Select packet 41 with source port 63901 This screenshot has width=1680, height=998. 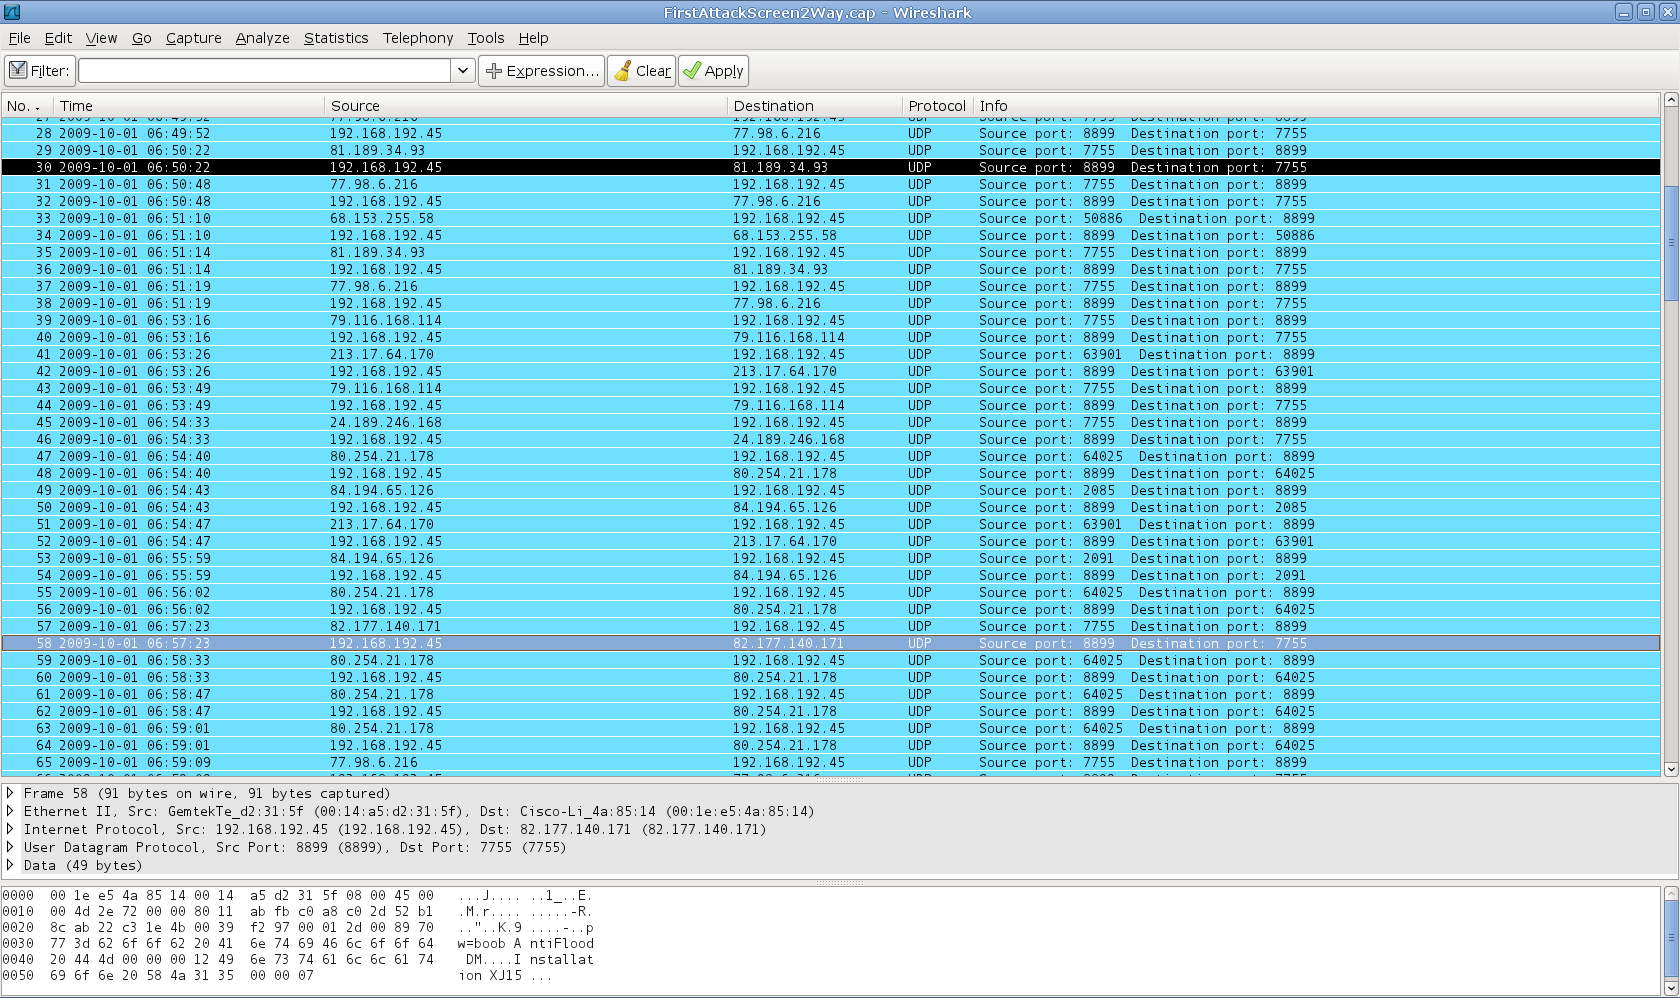[830, 354]
